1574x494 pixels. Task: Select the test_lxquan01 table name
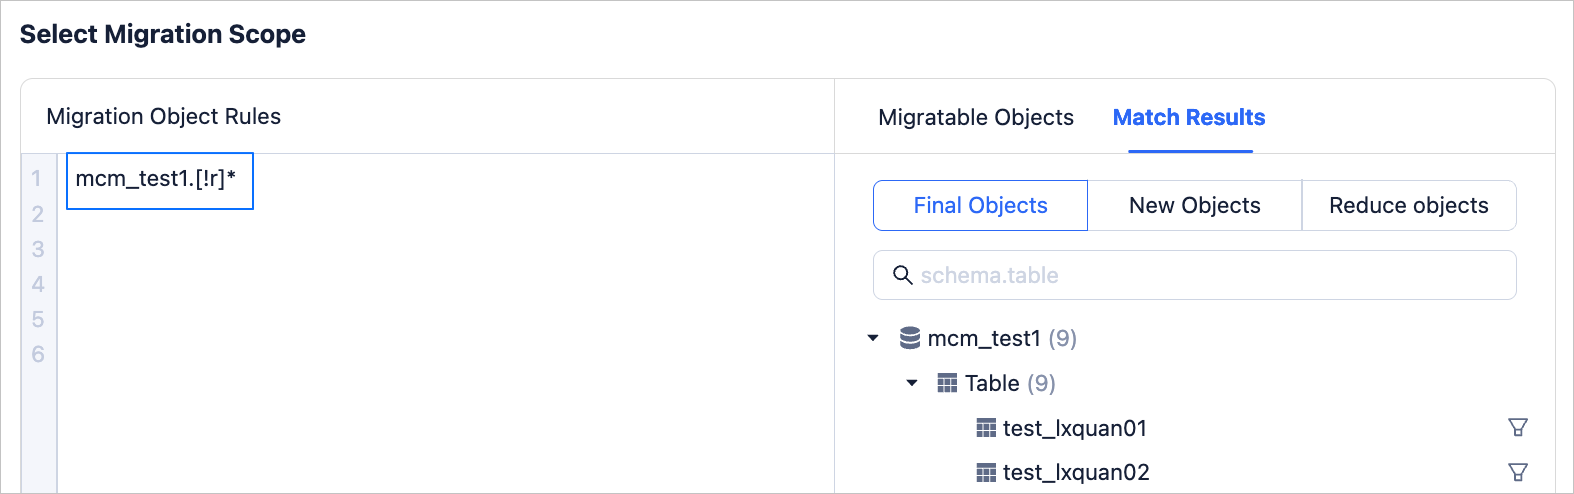tap(1074, 428)
